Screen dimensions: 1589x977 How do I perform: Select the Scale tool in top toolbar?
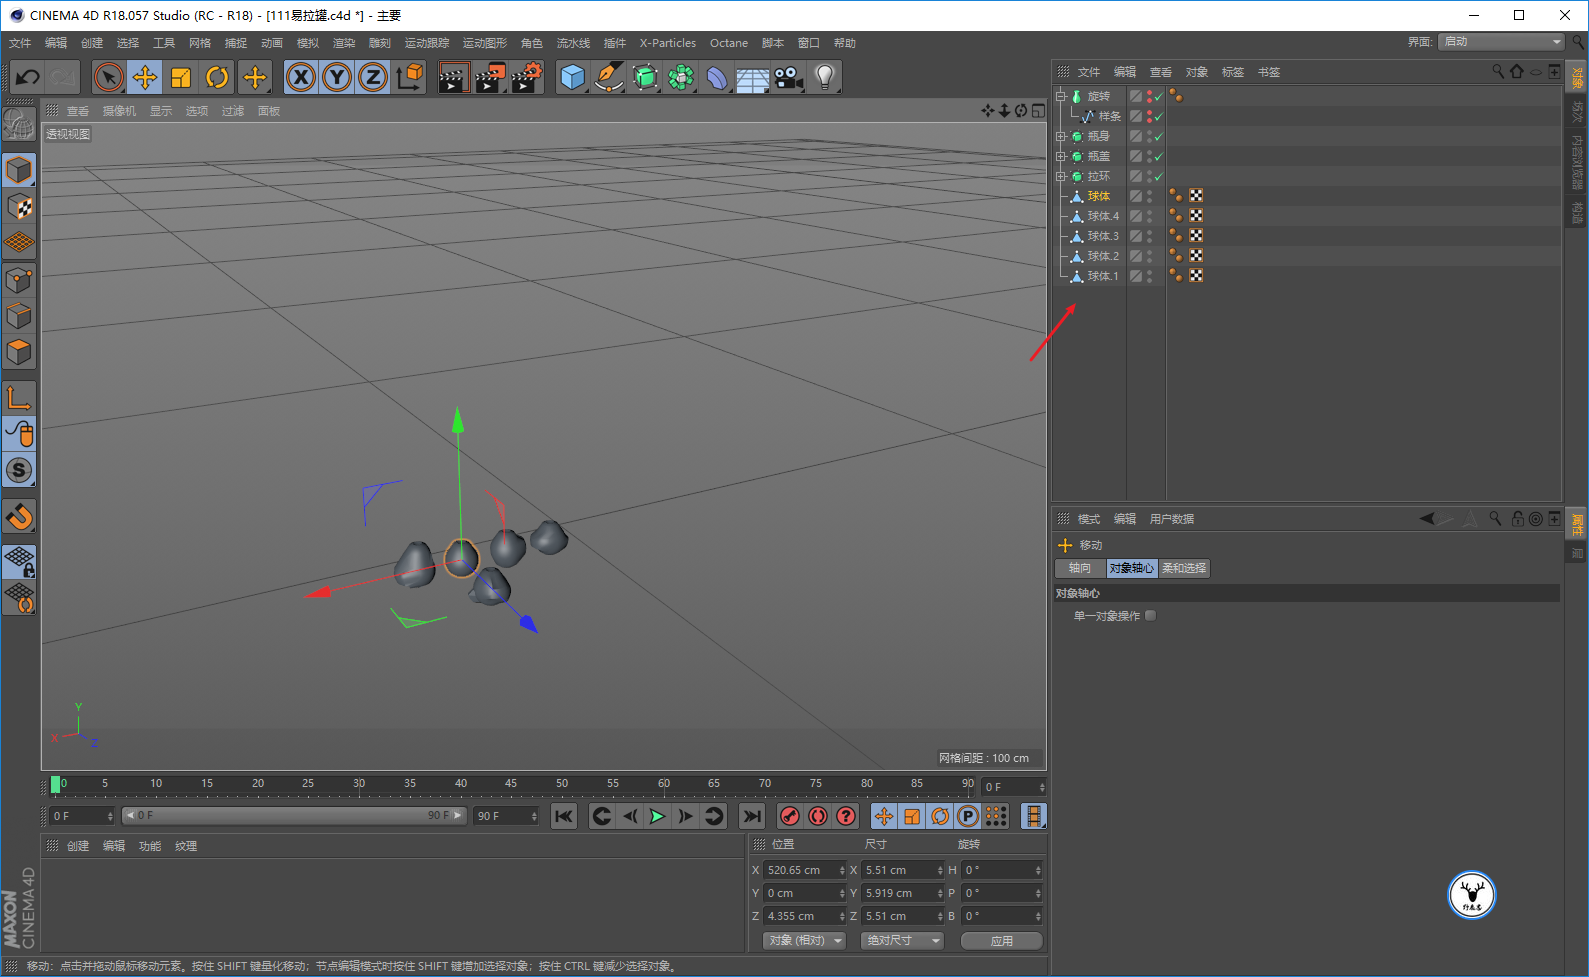click(x=181, y=77)
